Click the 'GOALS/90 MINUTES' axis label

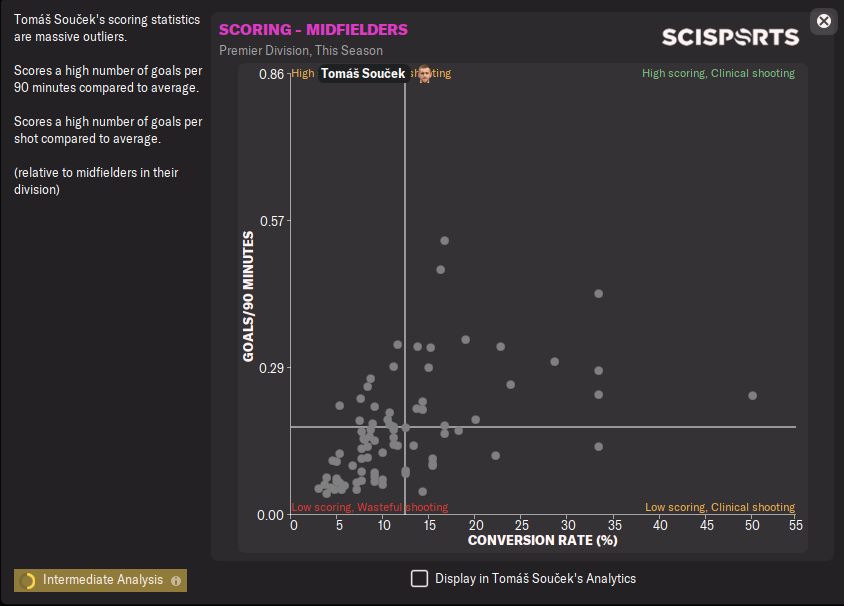(248, 297)
